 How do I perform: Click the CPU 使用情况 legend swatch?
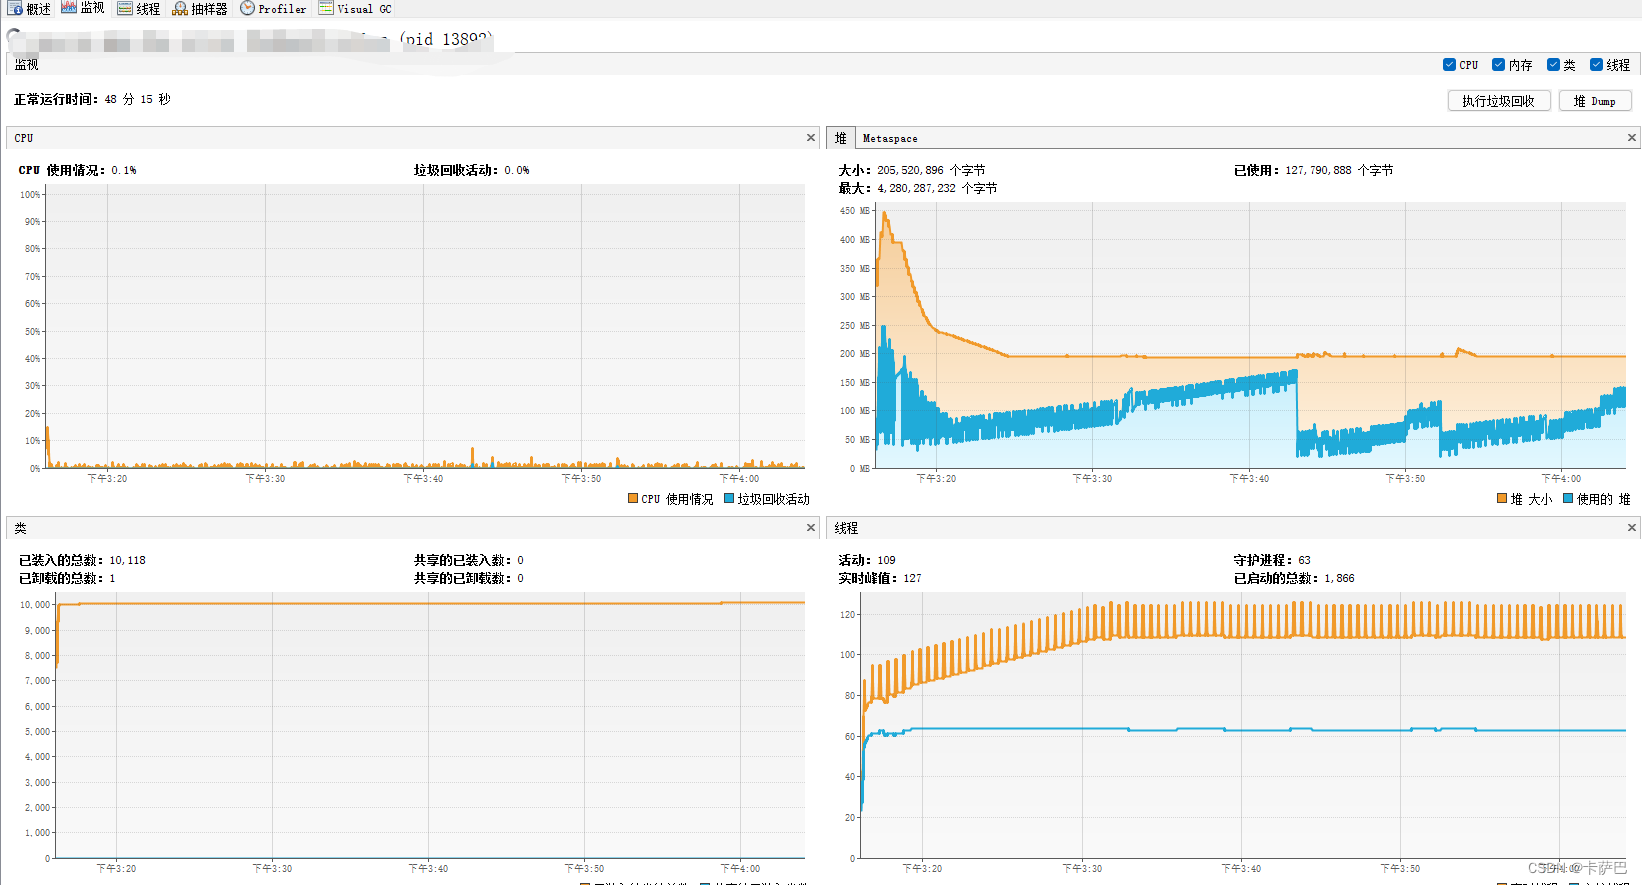(632, 498)
